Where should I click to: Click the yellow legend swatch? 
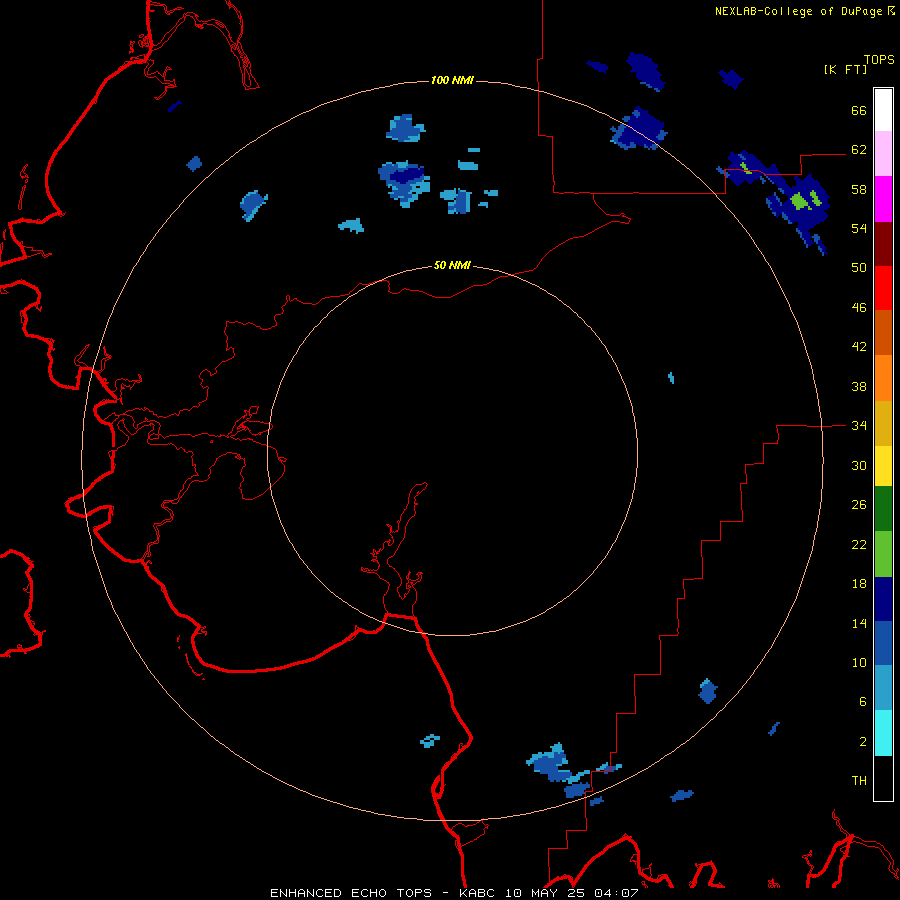[883, 466]
